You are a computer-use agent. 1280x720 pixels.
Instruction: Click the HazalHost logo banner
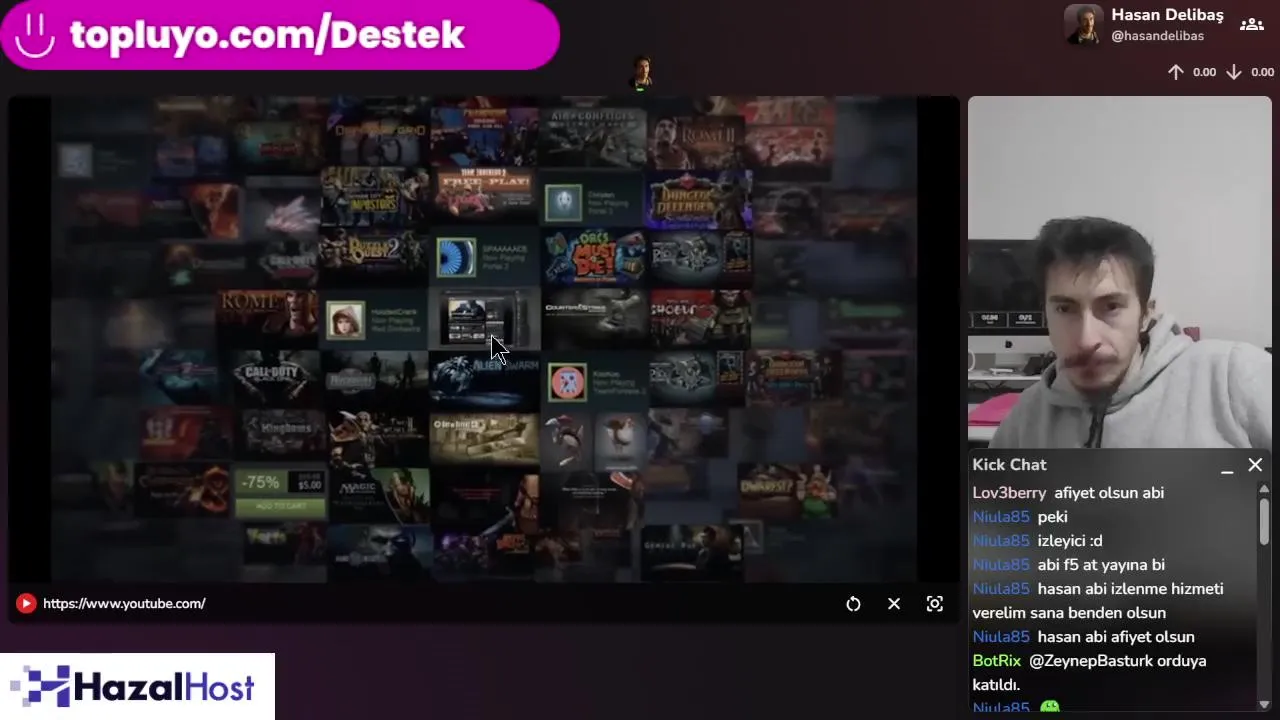pos(137,687)
